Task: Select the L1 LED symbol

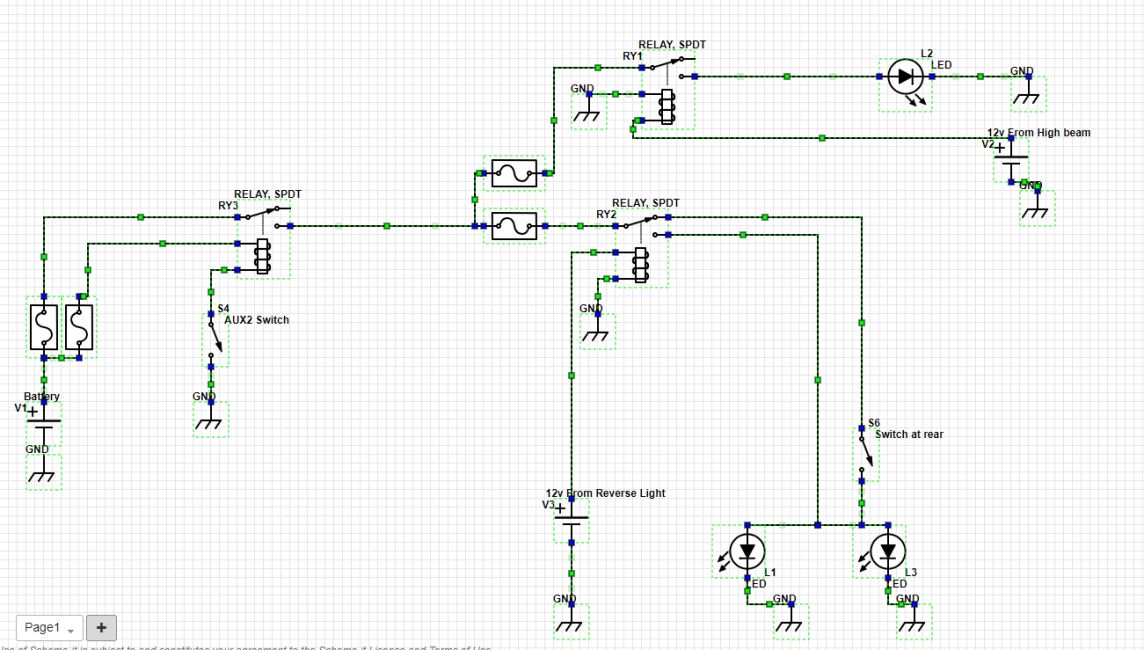Action: coord(747,552)
